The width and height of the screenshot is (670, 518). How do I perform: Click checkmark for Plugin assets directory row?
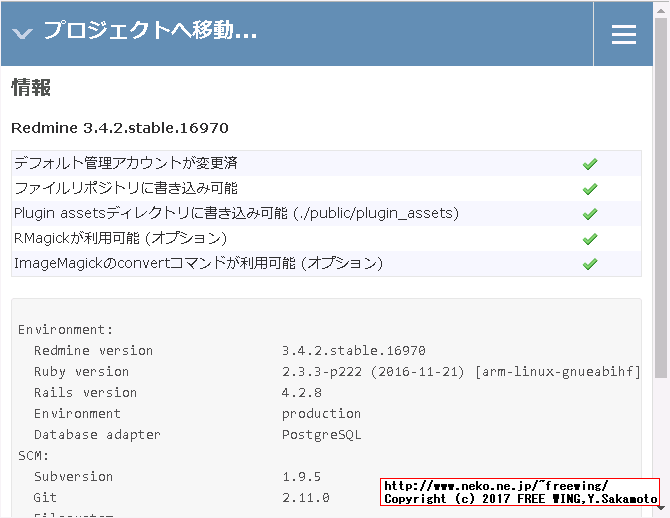click(x=590, y=214)
